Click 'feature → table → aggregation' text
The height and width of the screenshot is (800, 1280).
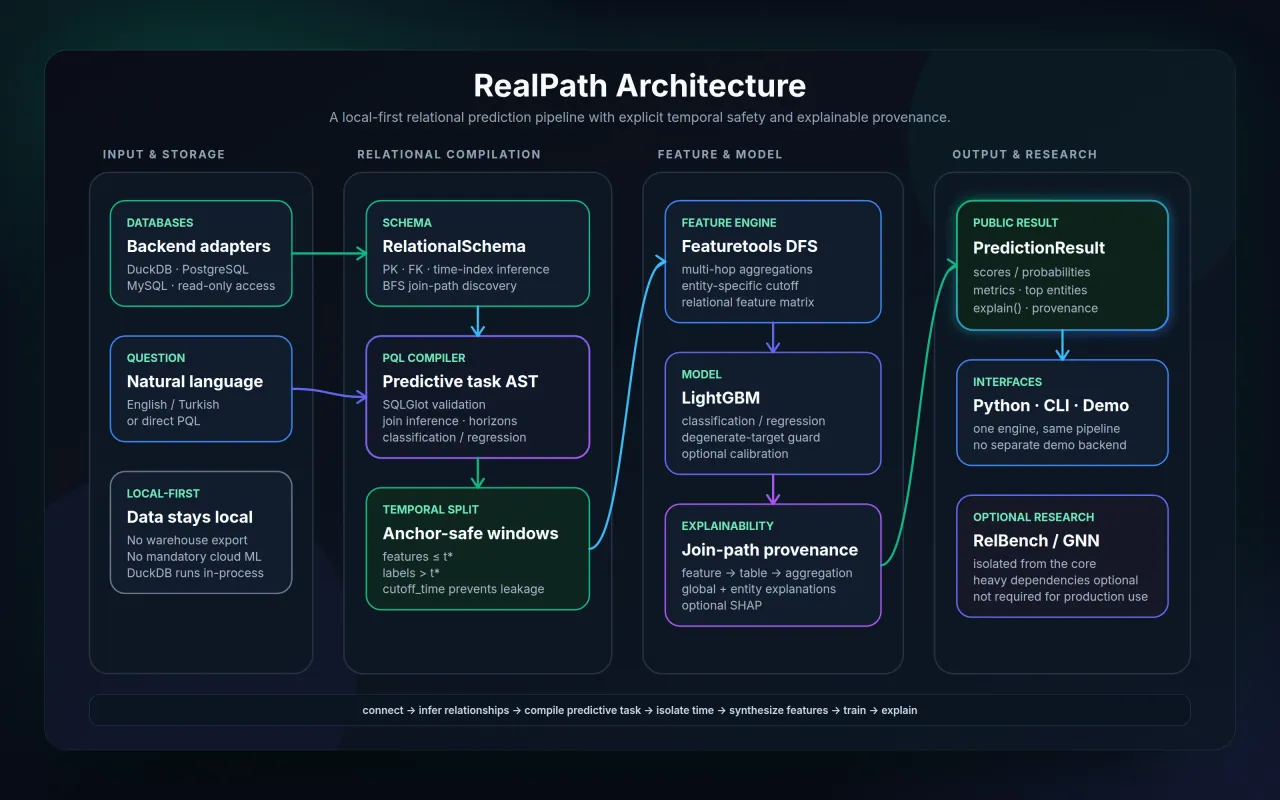(767, 573)
